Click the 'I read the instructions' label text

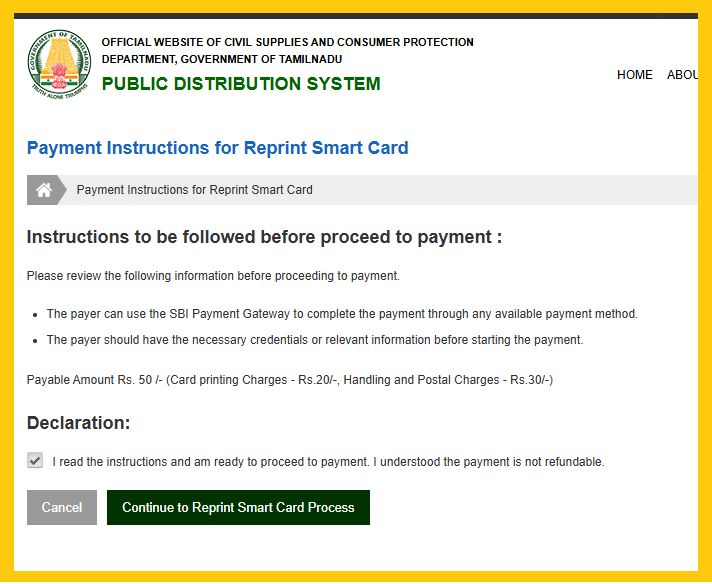[x=328, y=462]
